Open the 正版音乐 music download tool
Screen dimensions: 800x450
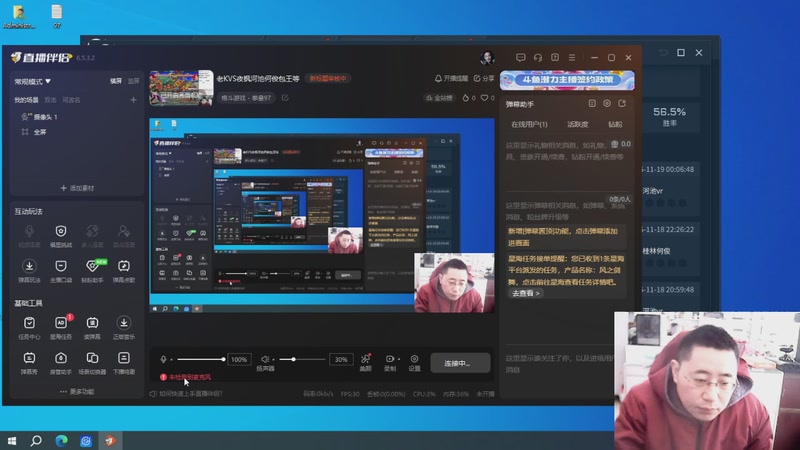point(123,322)
